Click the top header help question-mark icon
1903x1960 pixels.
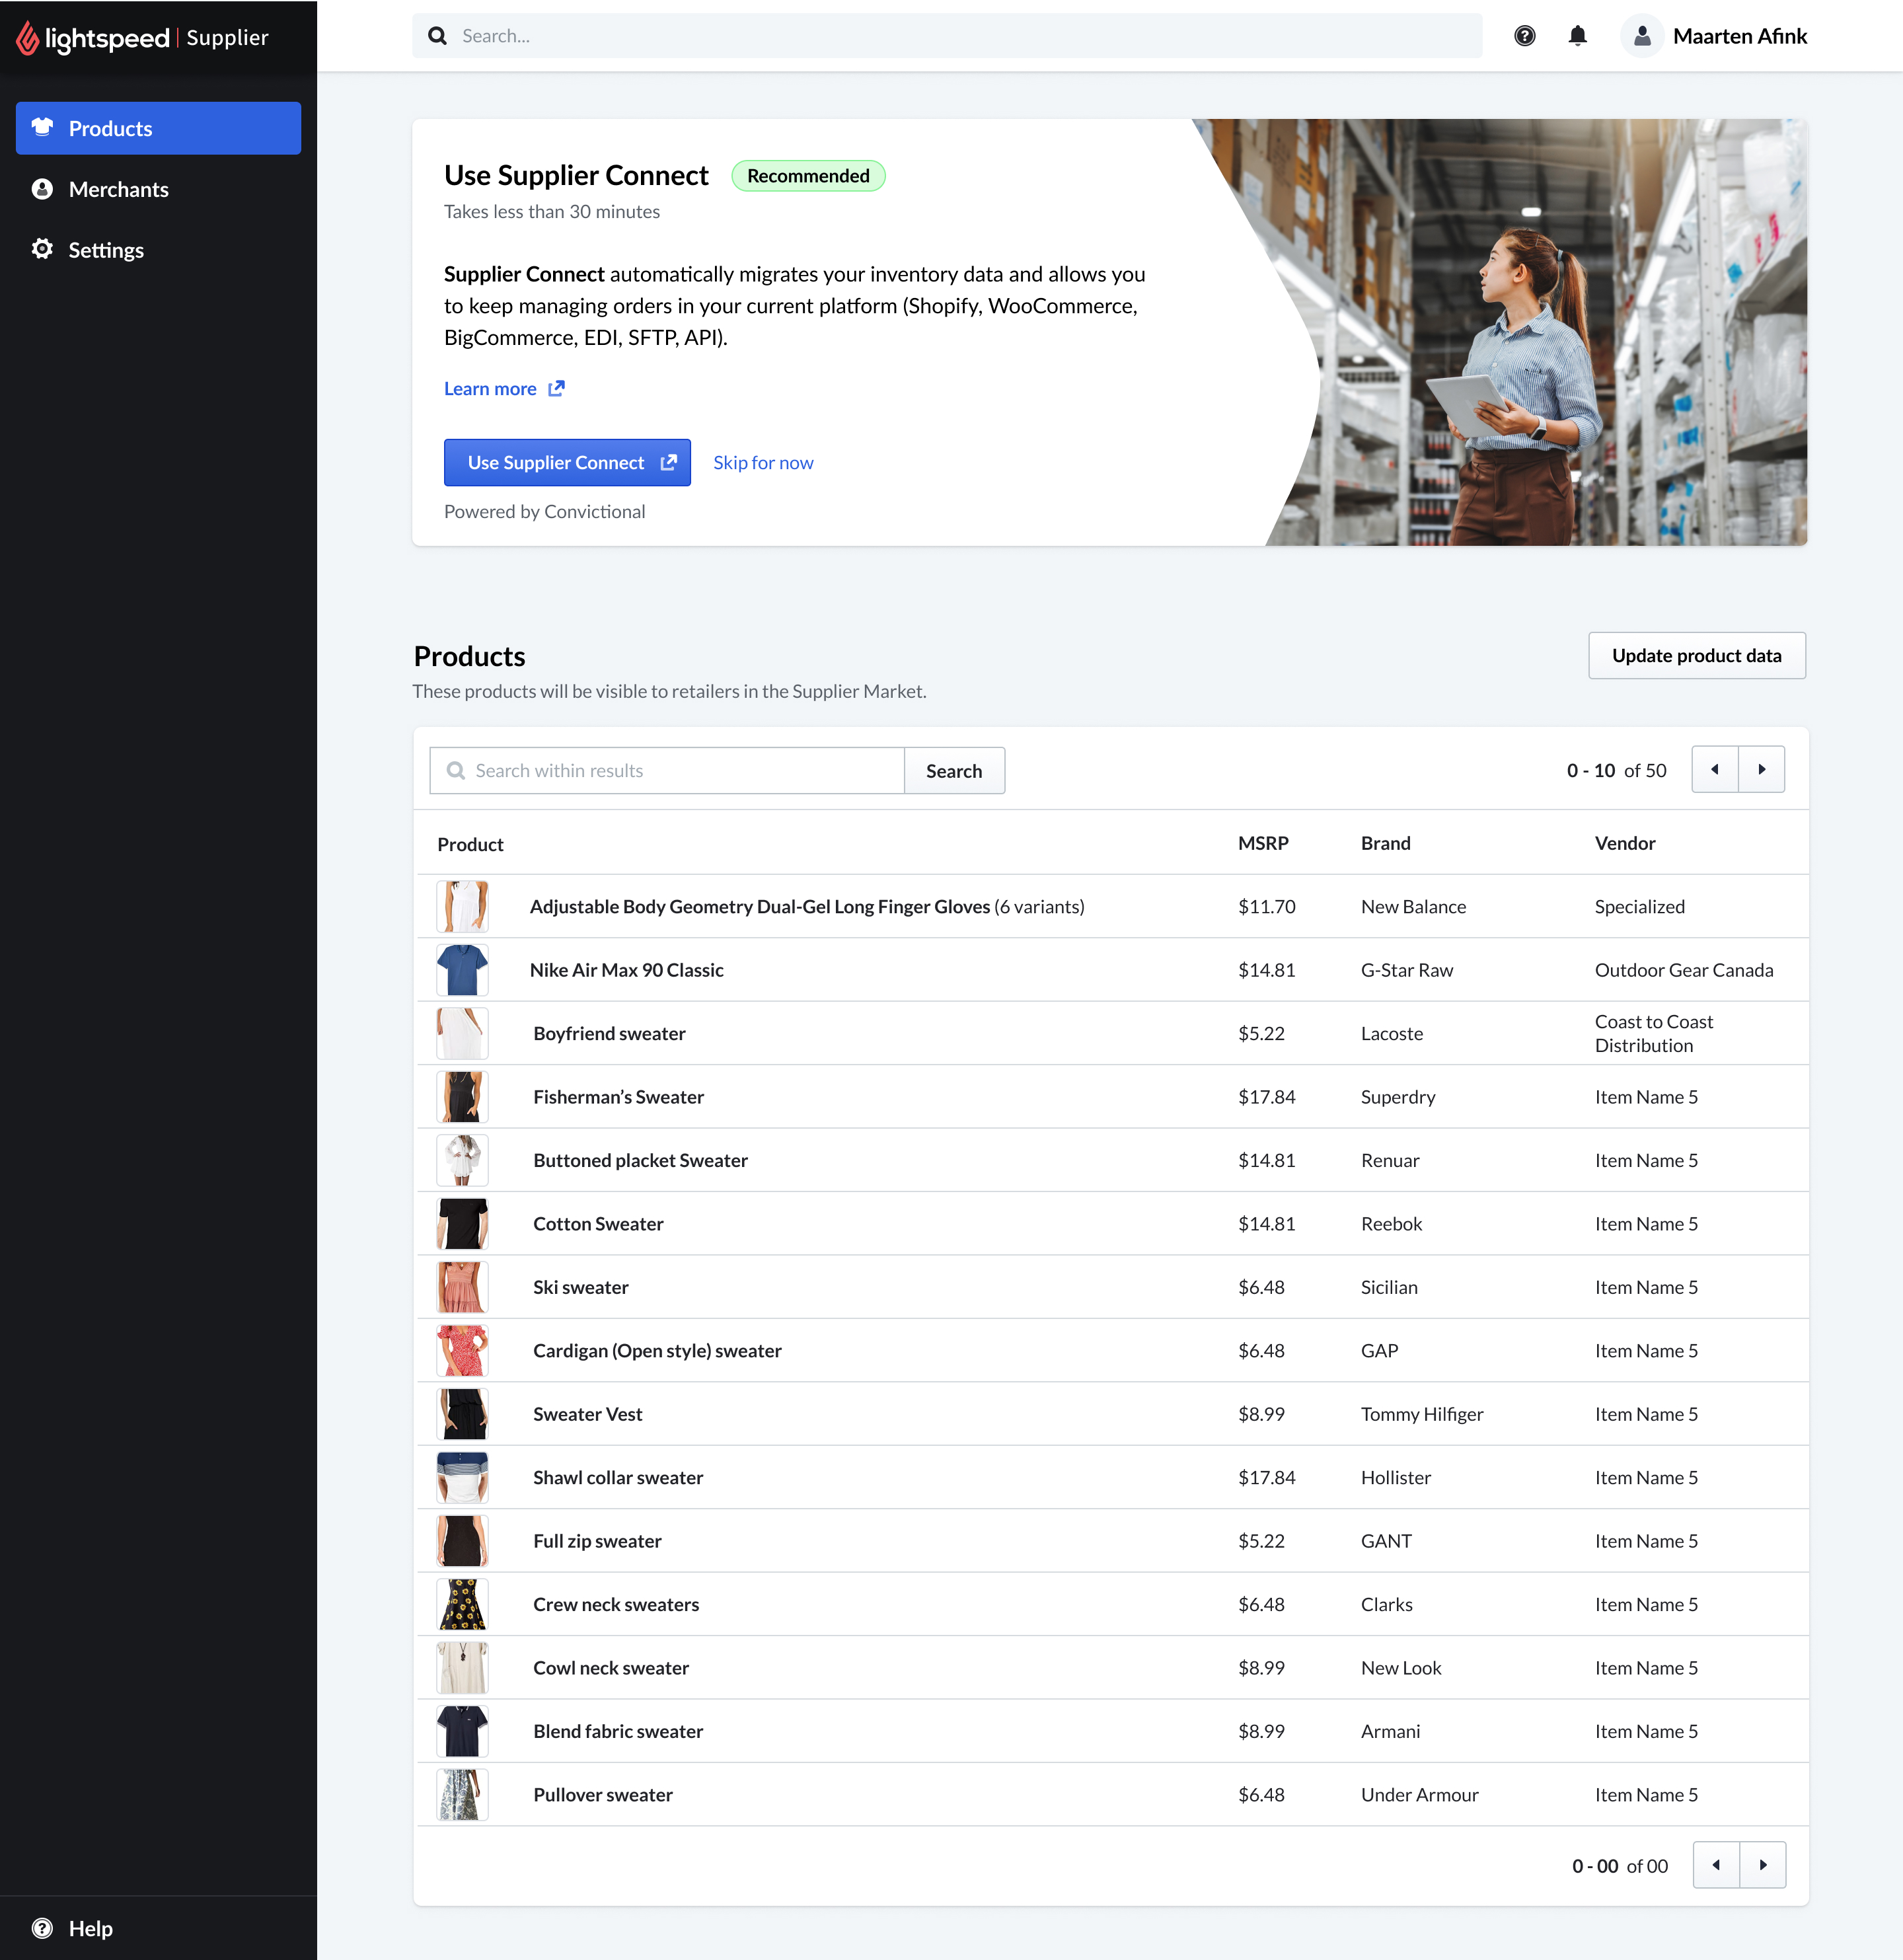tap(1524, 36)
